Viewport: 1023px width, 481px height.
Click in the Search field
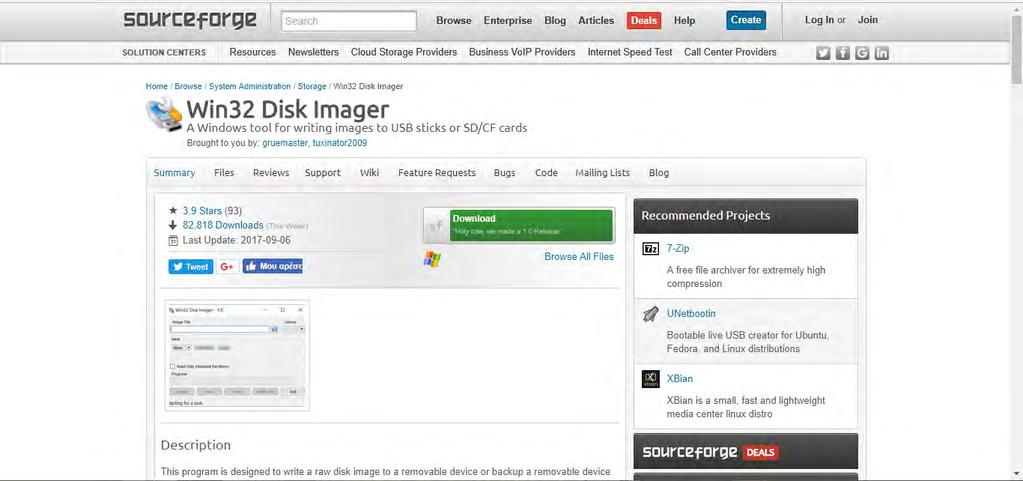point(349,21)
